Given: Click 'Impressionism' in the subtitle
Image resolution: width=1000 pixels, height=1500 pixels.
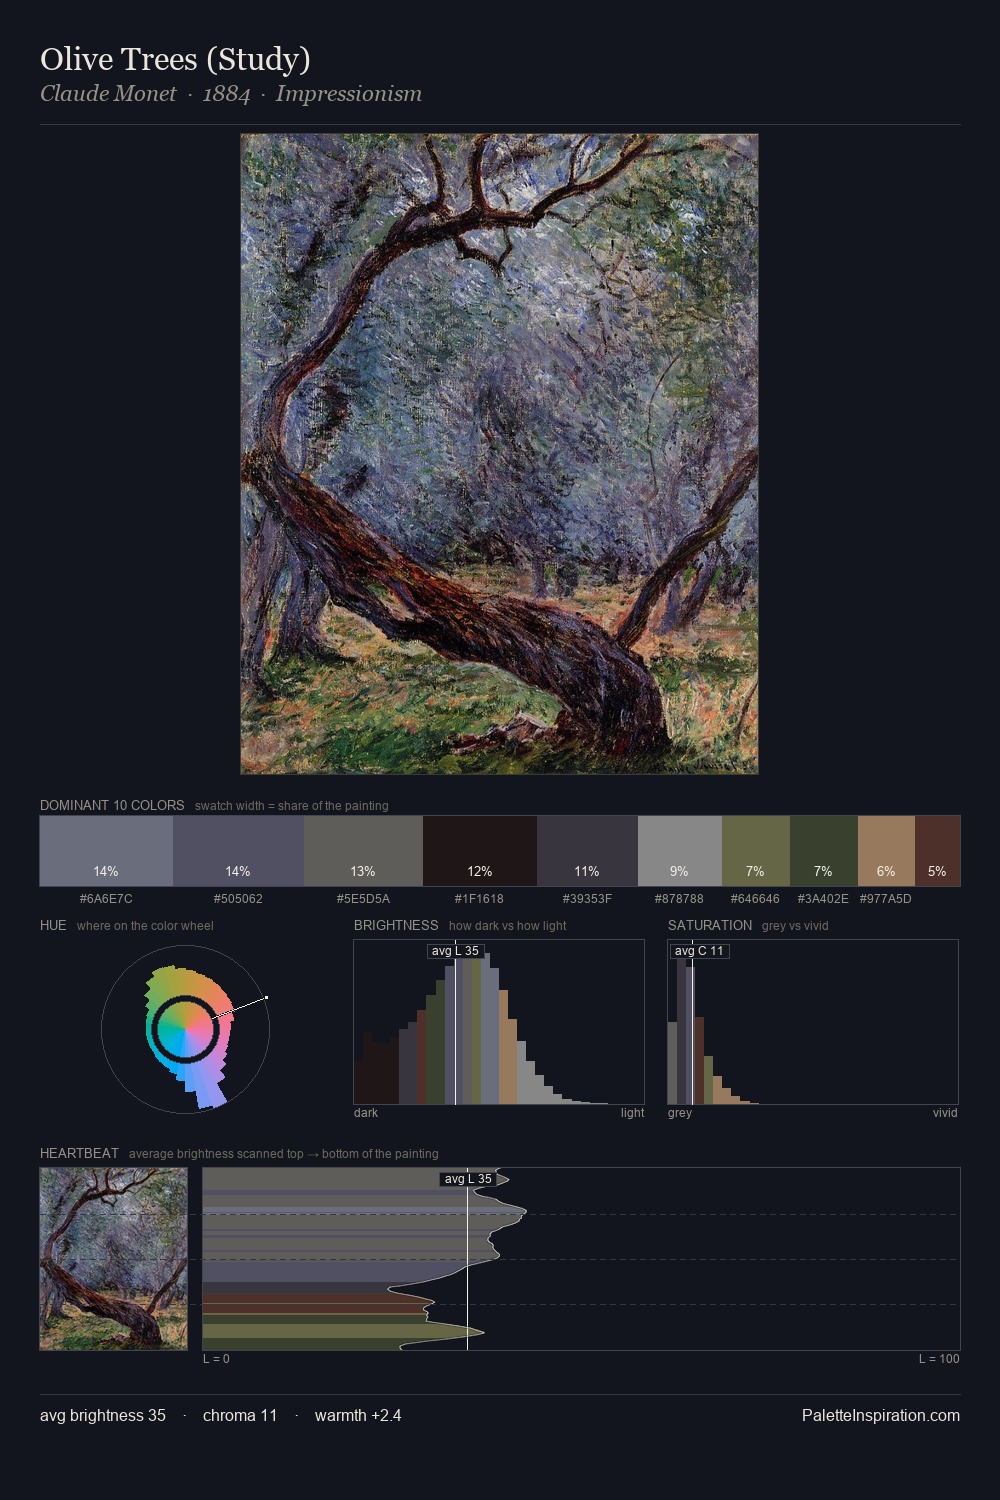Looking at the screenshot, I should click(349, 94).
